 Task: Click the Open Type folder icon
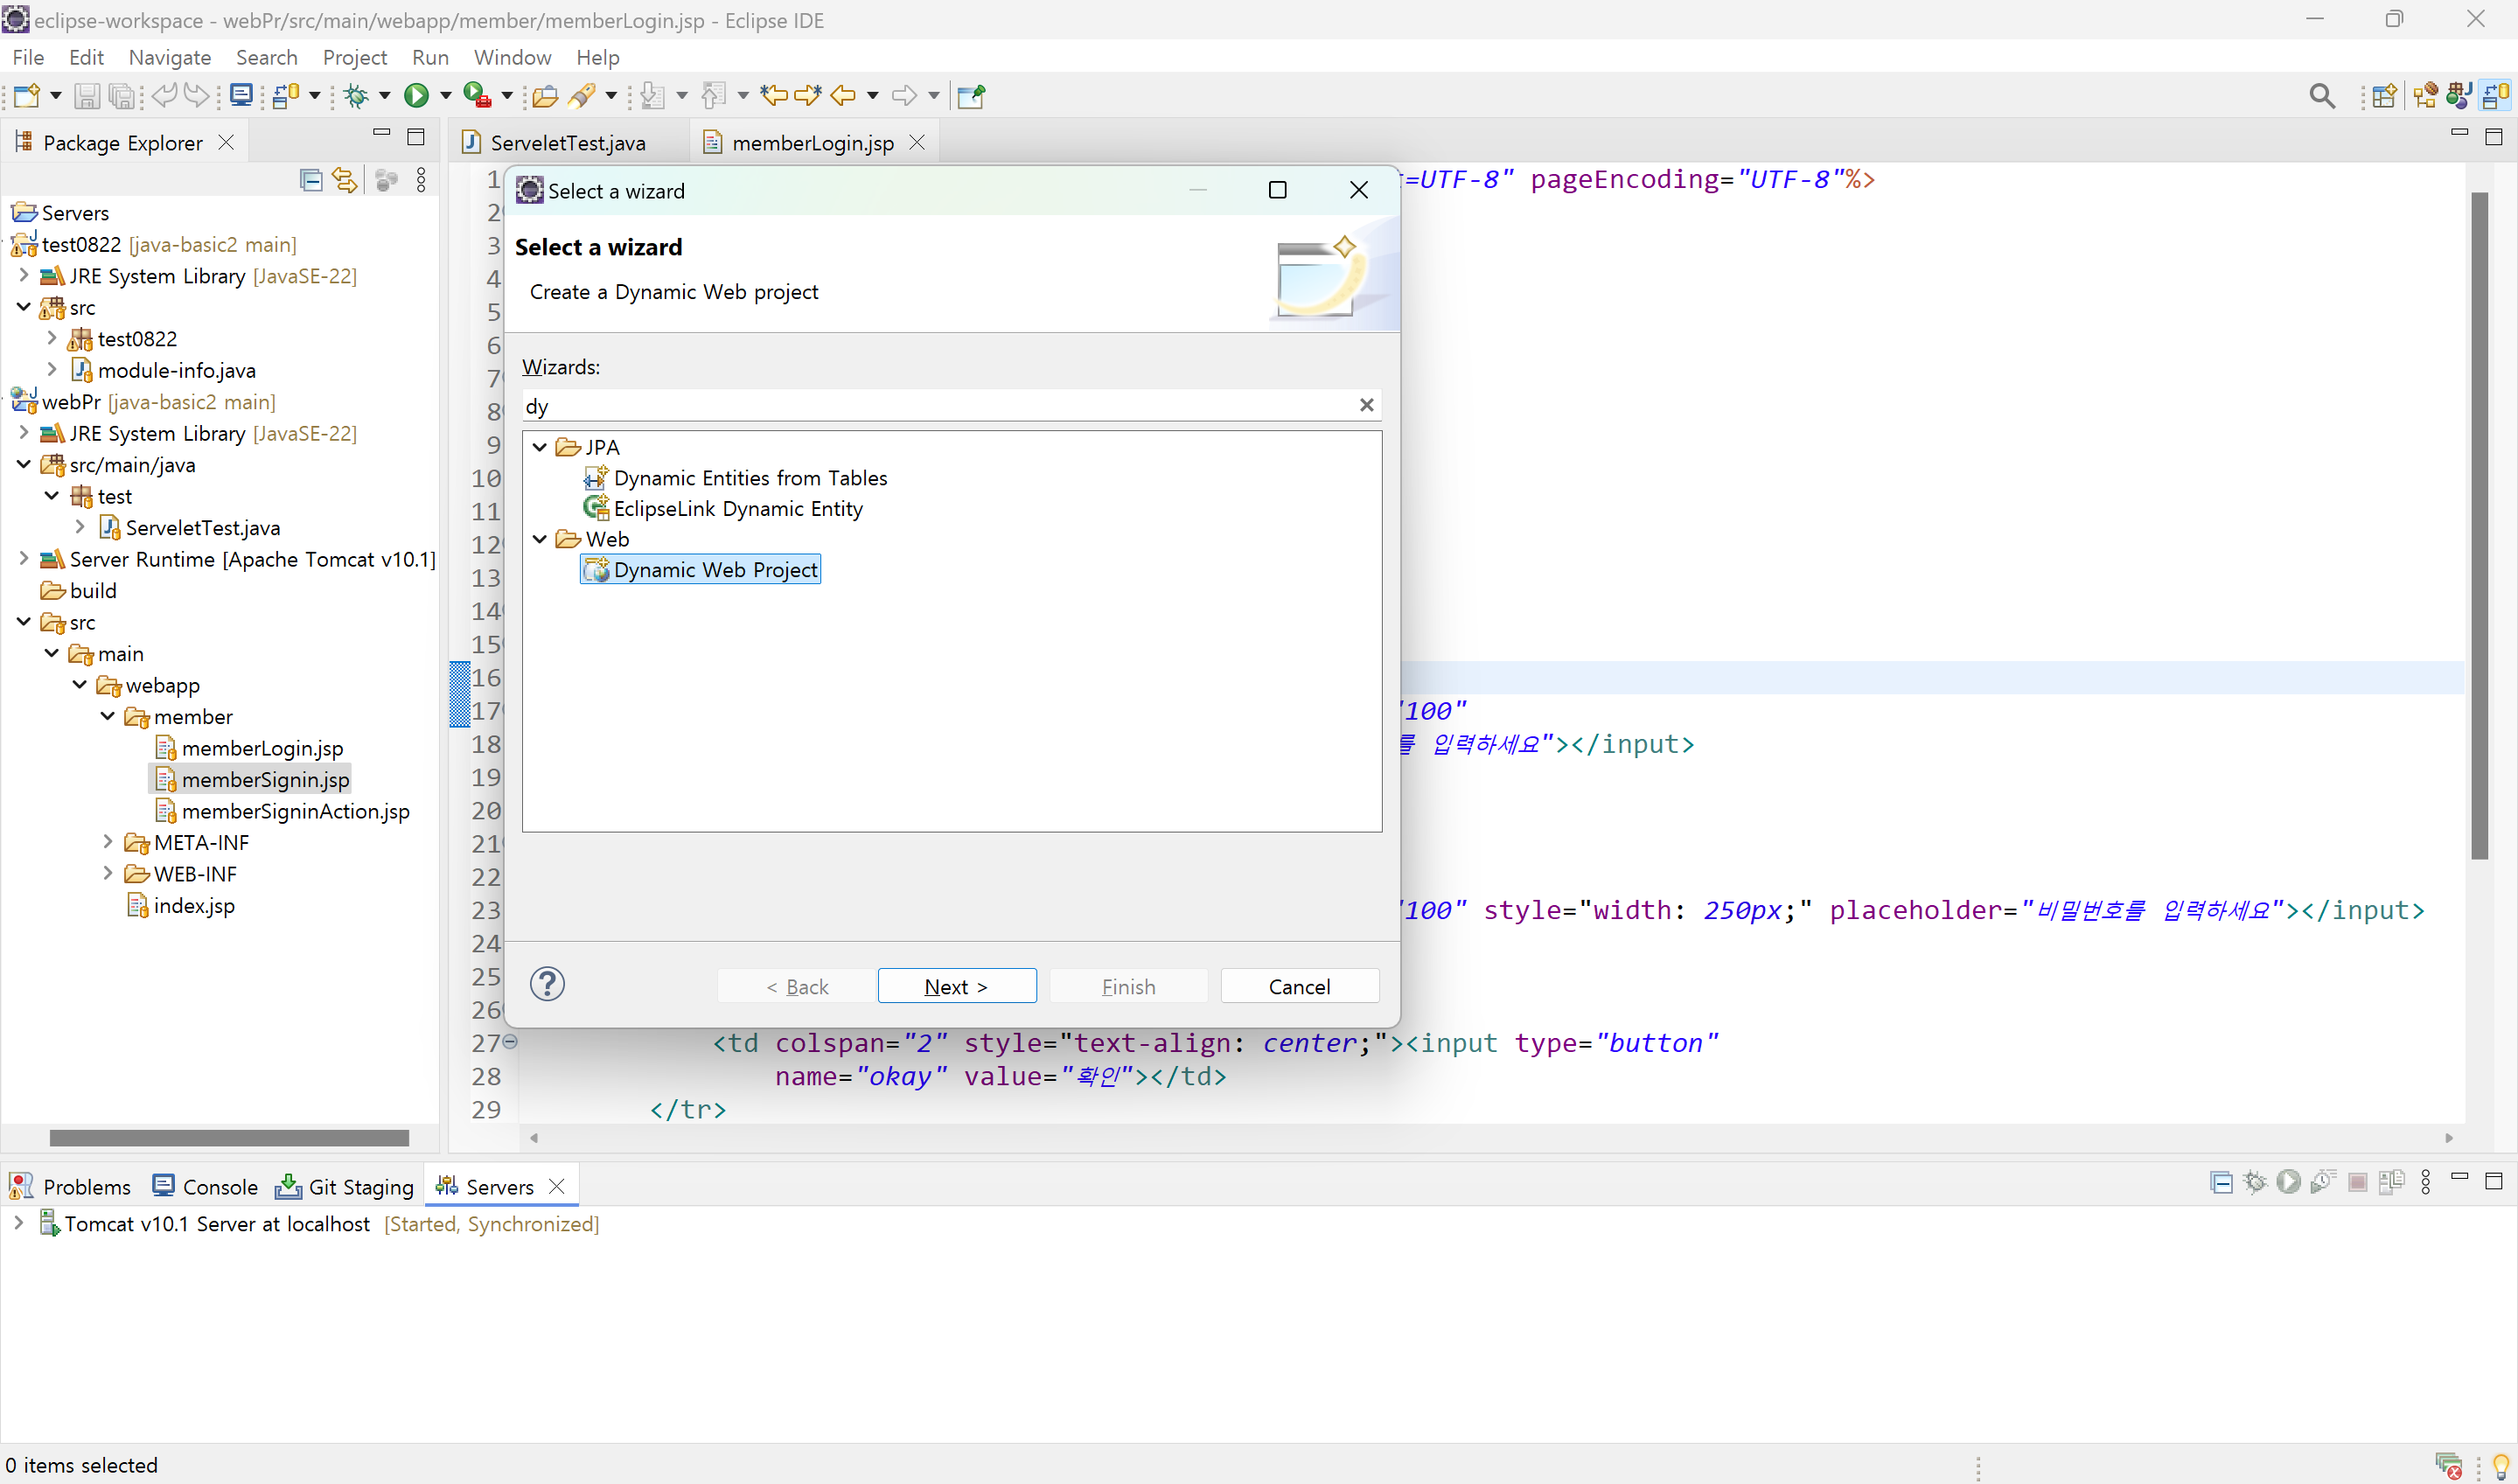[545, 96]
